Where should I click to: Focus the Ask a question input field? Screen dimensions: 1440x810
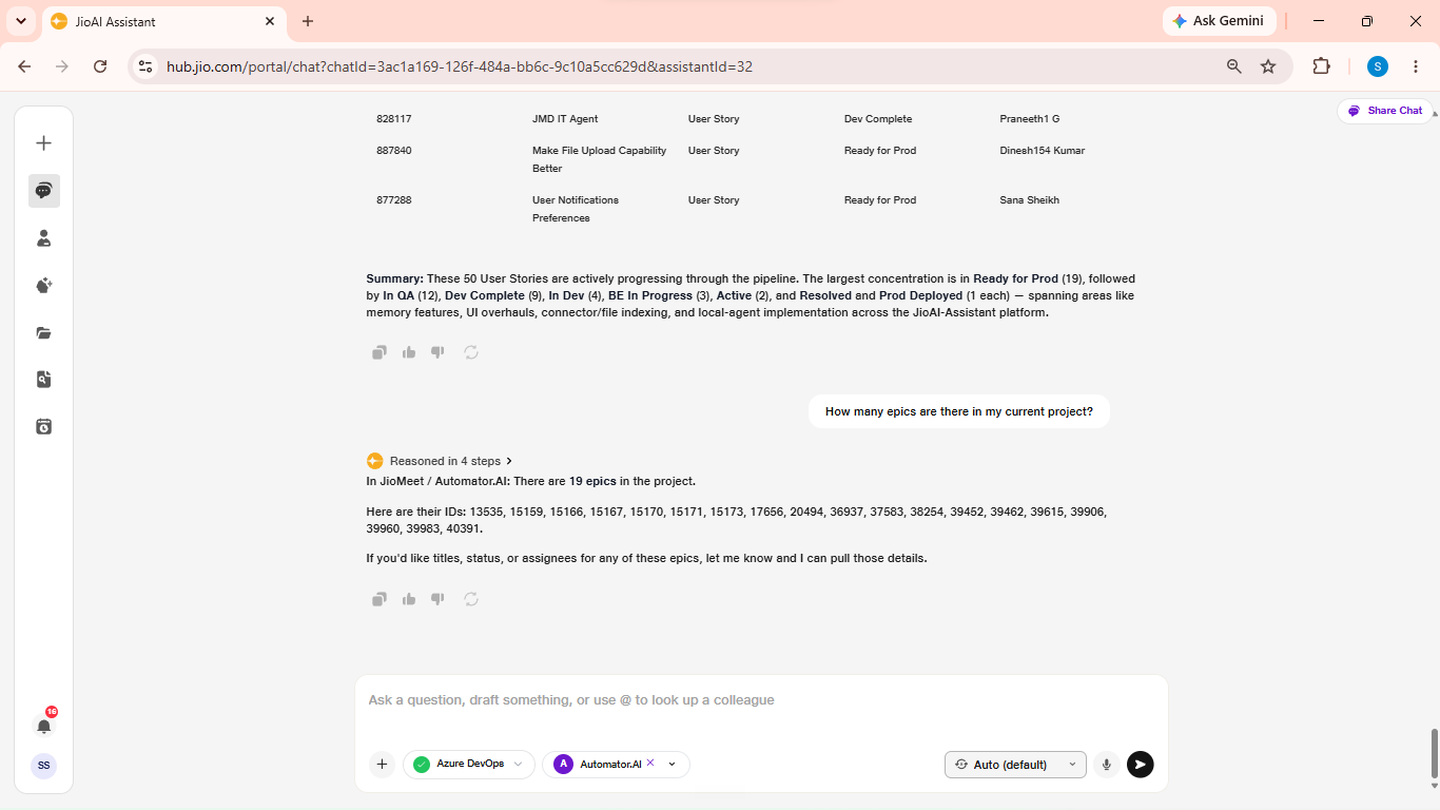click(760, 700)
